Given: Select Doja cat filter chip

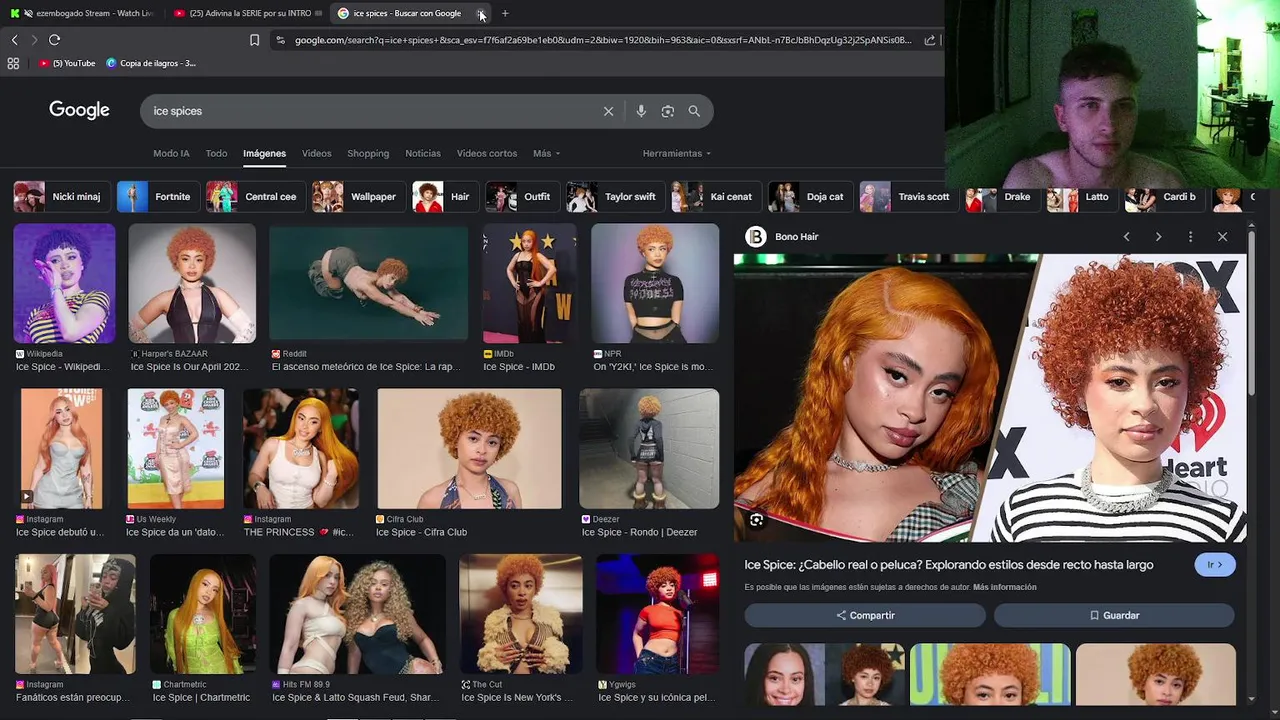Looking at the screenshot, I should (809, 197).
